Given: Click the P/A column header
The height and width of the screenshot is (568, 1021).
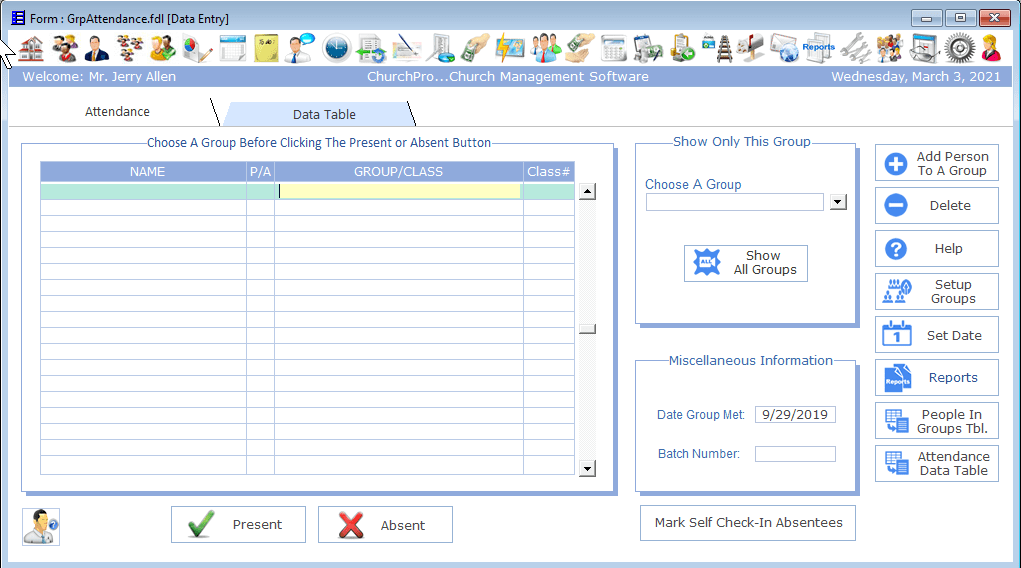Looking at the screenshot, I should click(x=260, y=172).
